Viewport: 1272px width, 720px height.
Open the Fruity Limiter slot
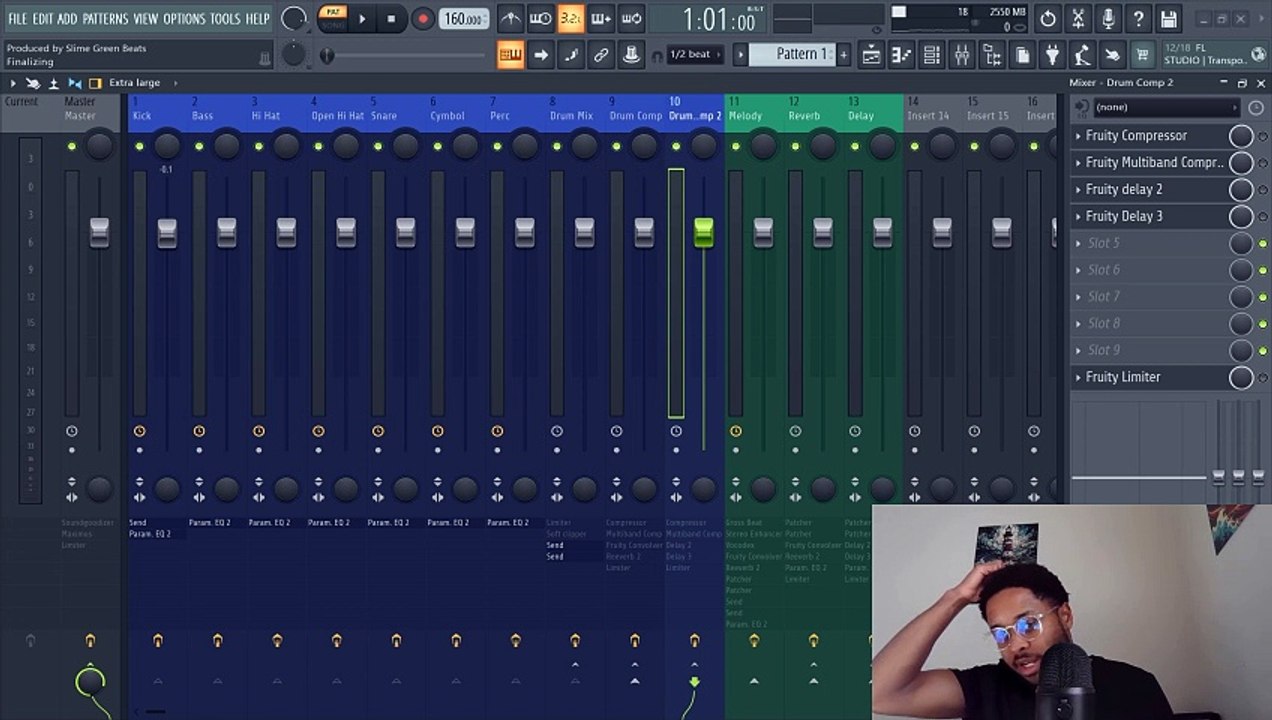pyautogui.click(x=1149, y=378)
